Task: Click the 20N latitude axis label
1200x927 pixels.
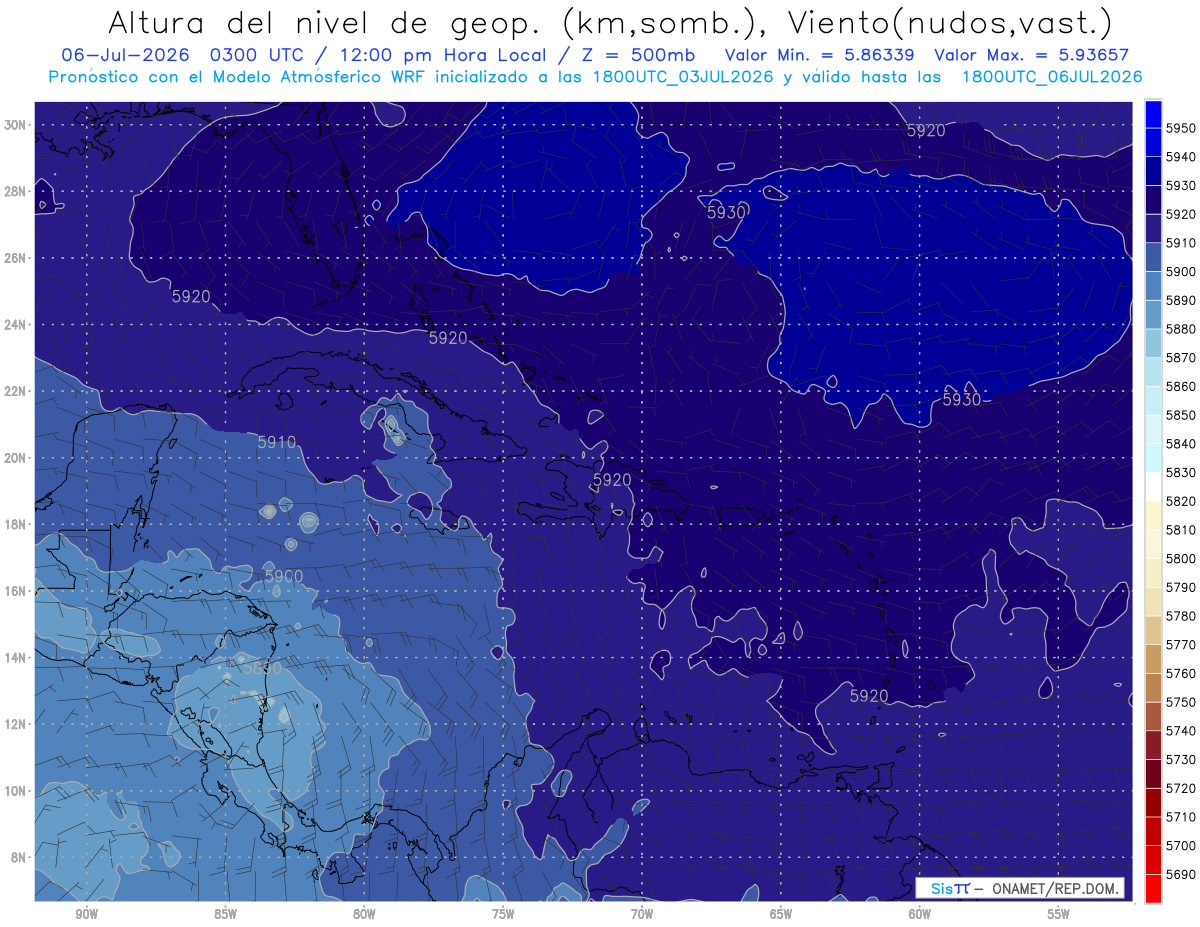Action: 15,458
